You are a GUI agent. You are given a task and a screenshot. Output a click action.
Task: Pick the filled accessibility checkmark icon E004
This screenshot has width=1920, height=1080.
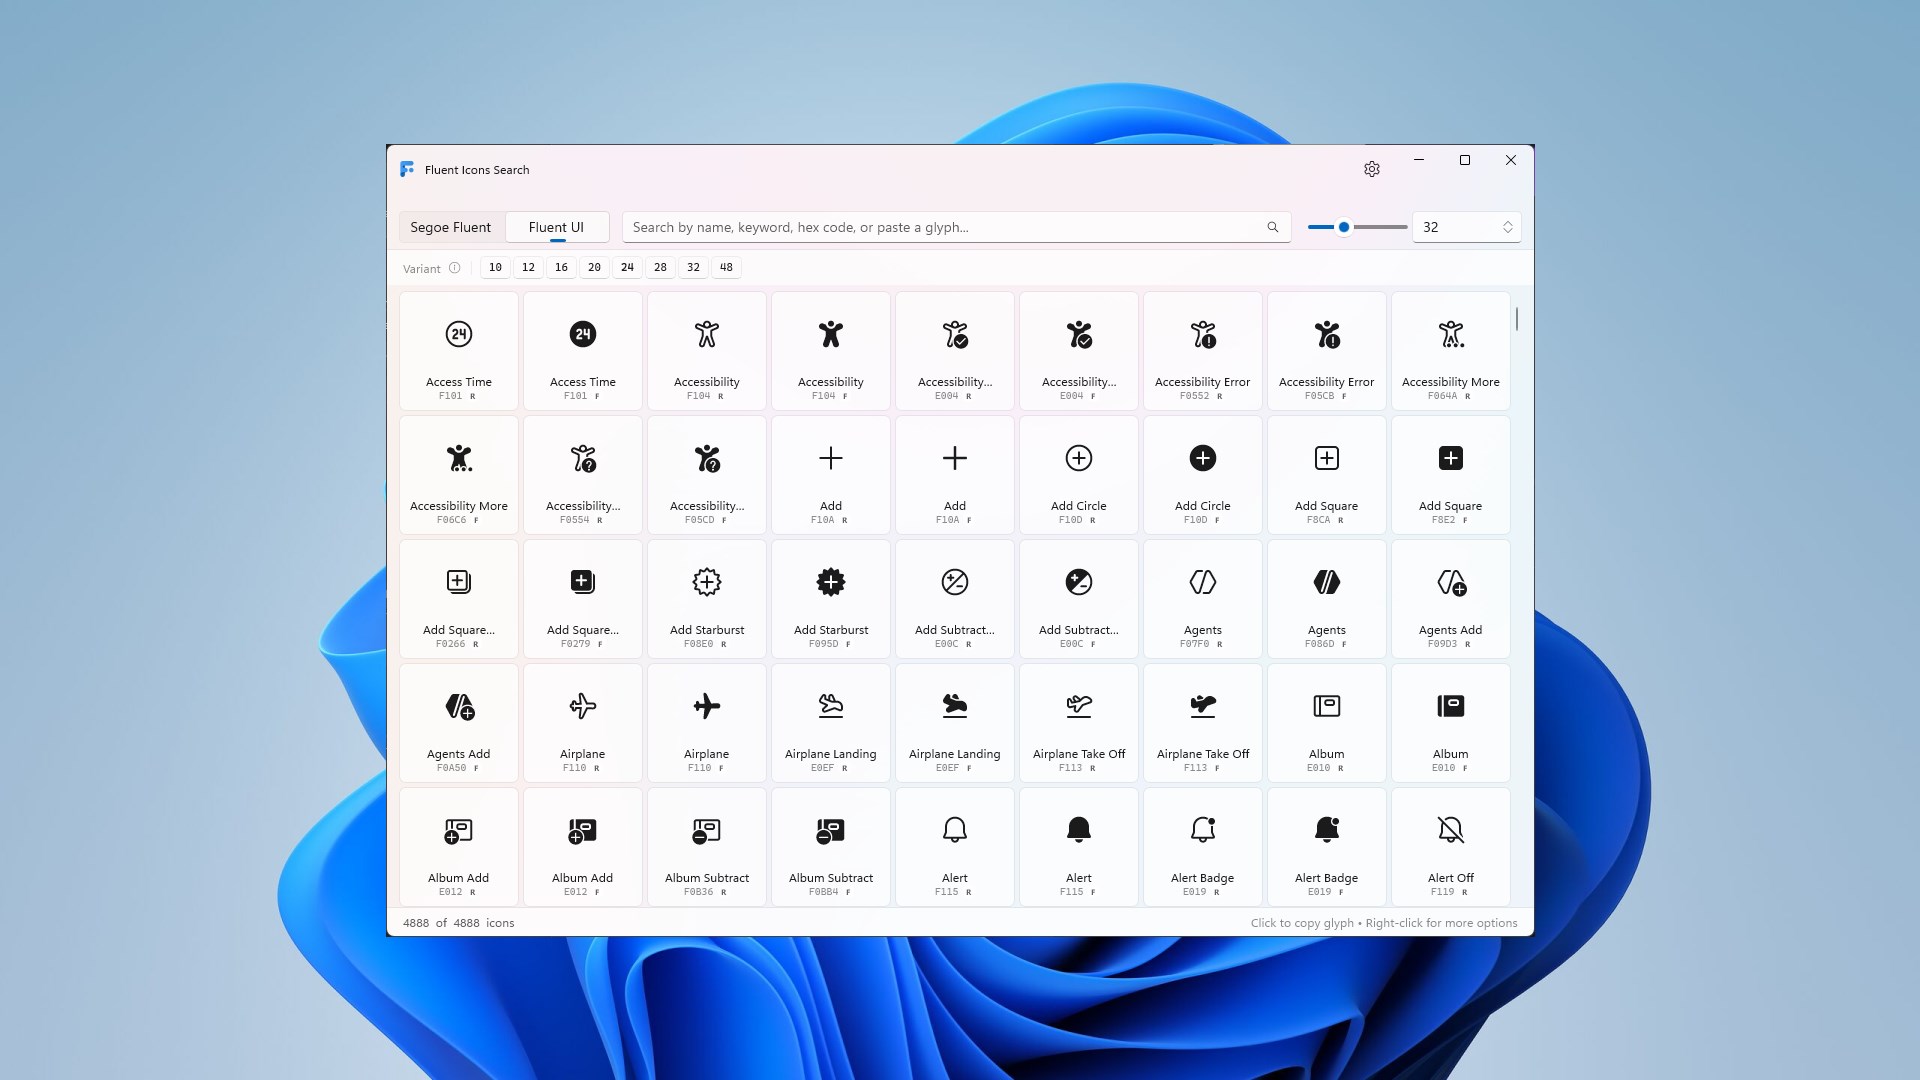1079,351
